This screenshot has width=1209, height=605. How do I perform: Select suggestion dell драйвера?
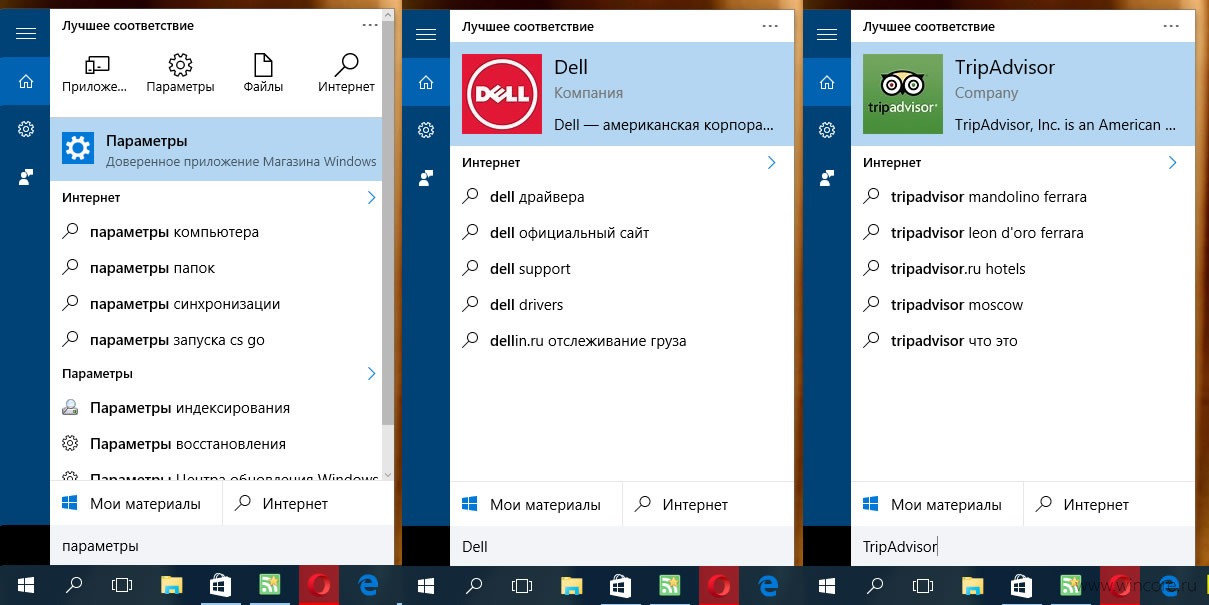pos(622,197)
